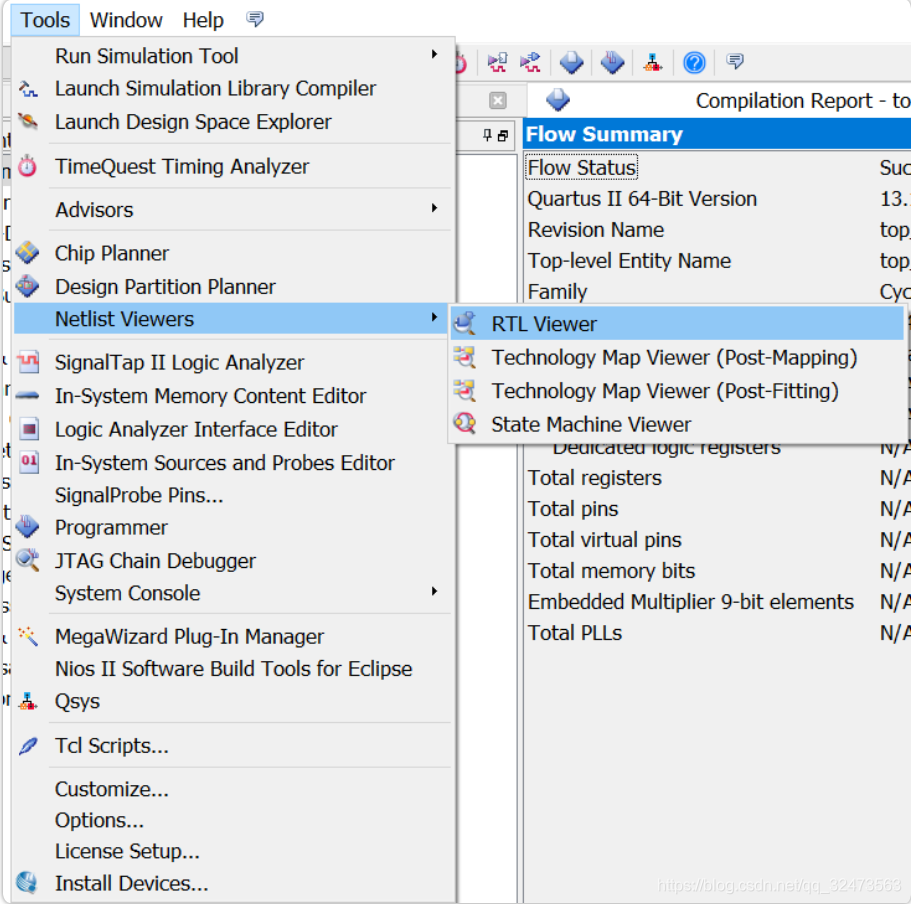Click the Qsys icon in menu
The image size is (911, 904).
click(28, 701)
